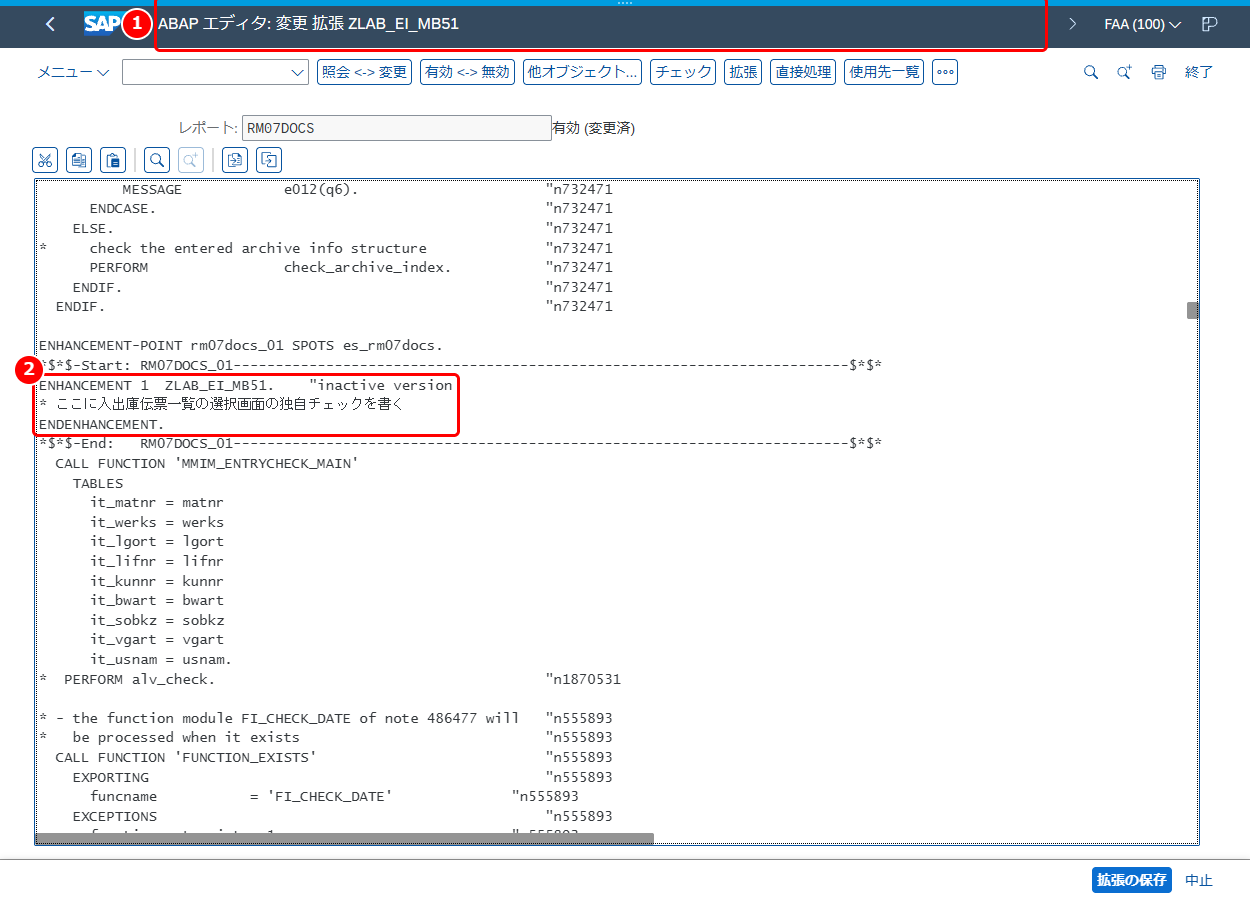Open the FAA (100) system dropdown
The width and height of the screenshot is (1250, 900).
1143,24
